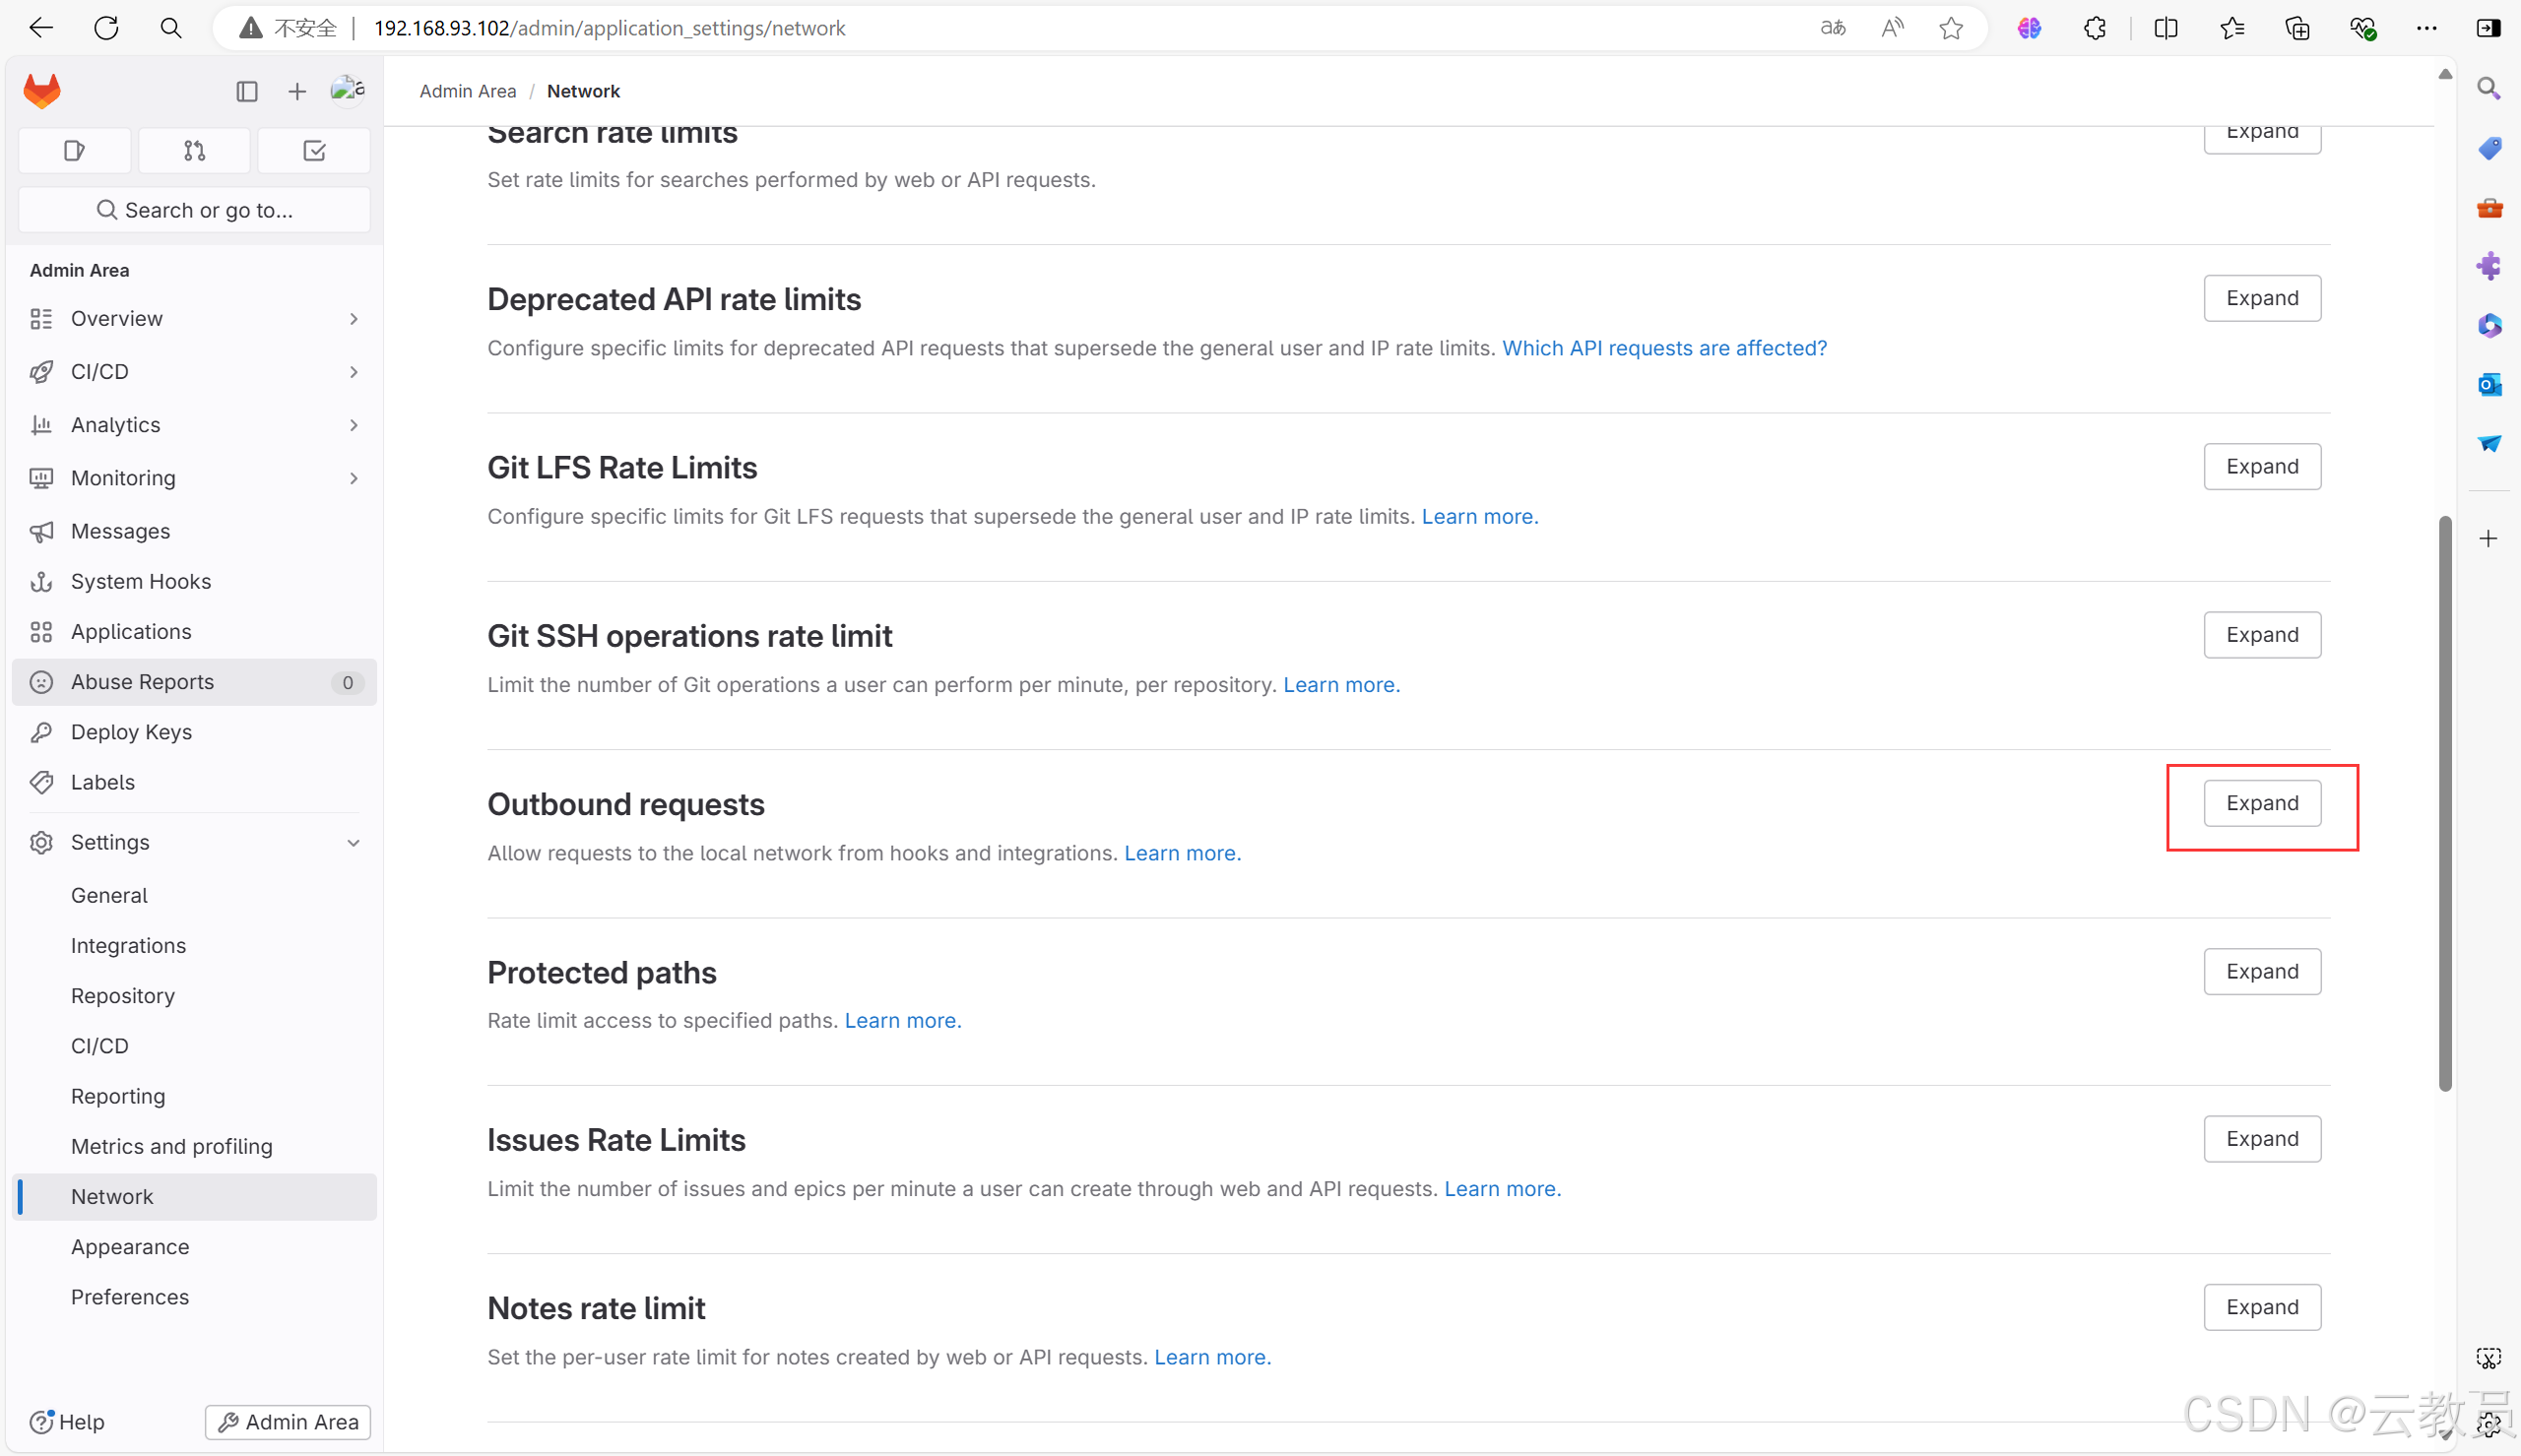Expand Notes rate limit section
The width and height of the screenshot is (2521, 1456).
point(2262,1307)
